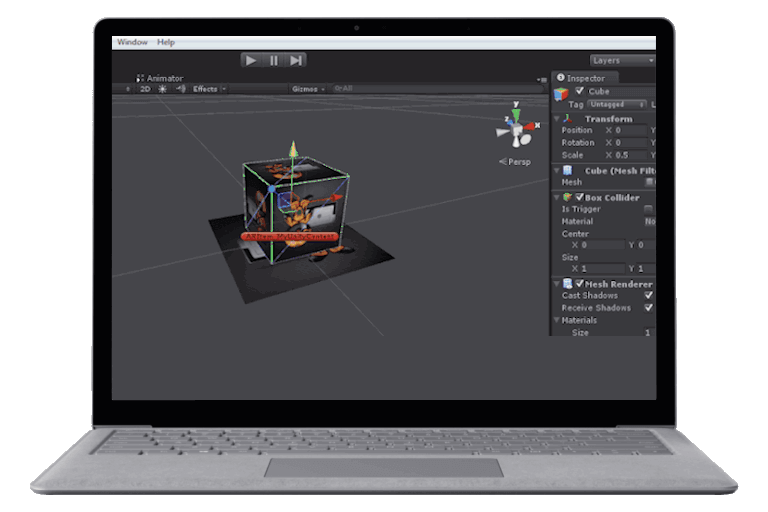768x512 pixels.
Task: Click the blue plane handle on the cube gizmo
Action: [284, 200]
